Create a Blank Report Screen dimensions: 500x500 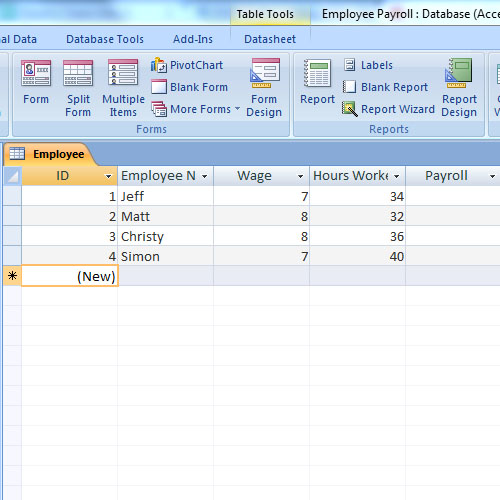(385, 87)
